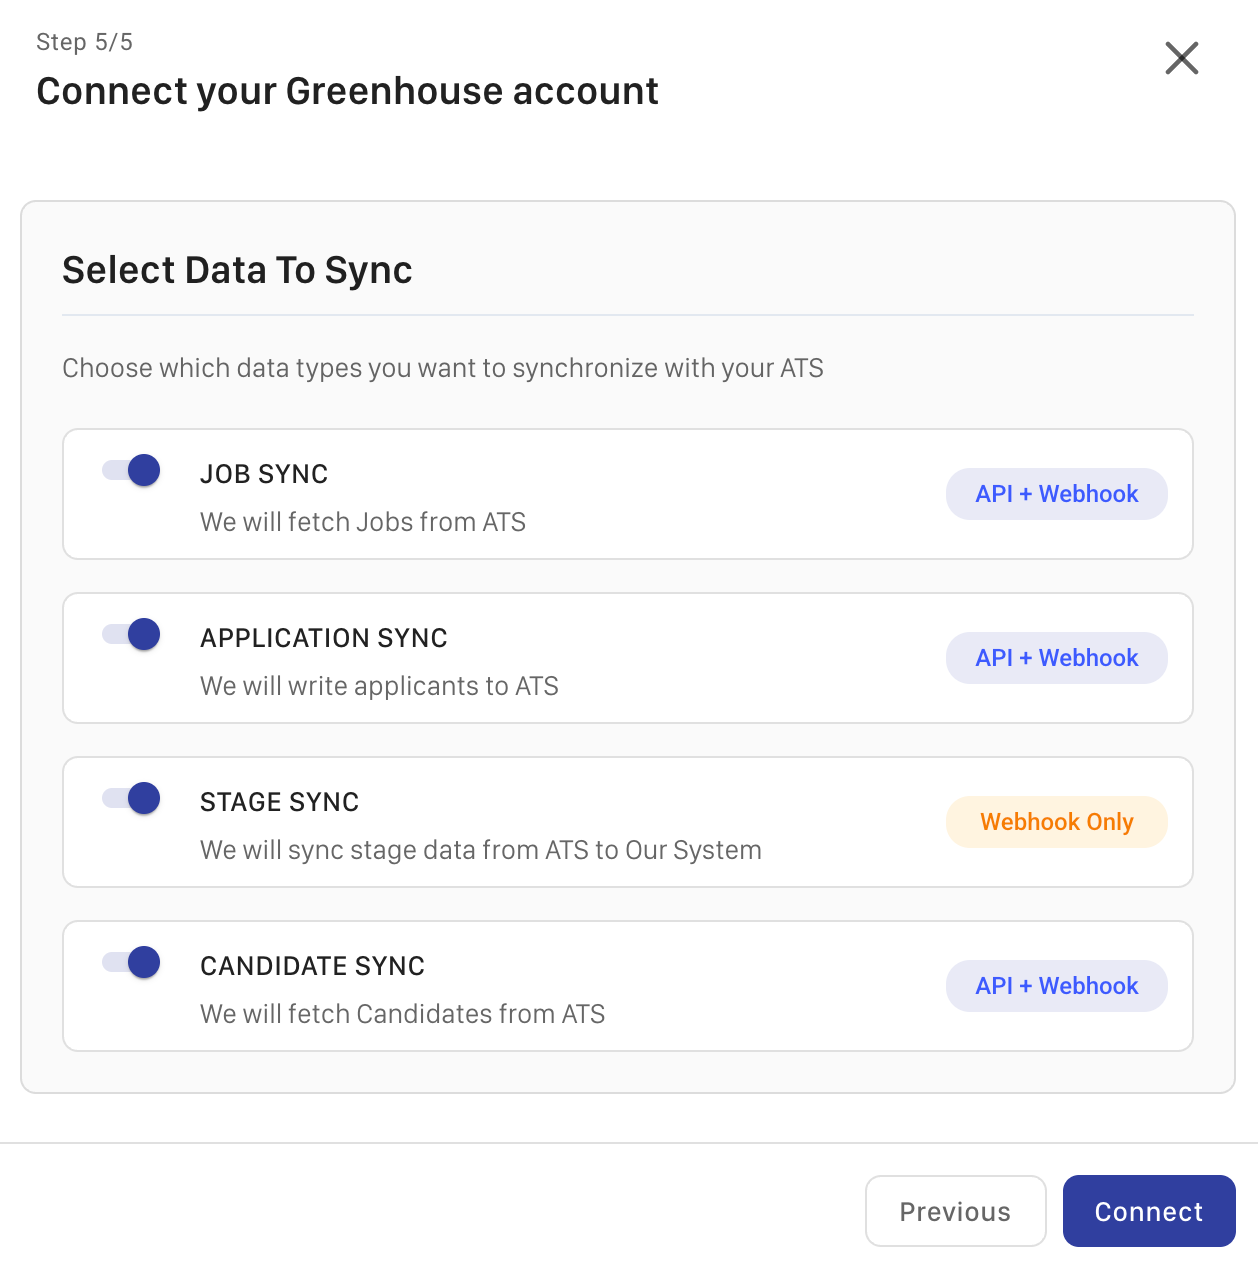Select the APPLICATION SYNC label
Screen dimensions: 1258x1270
[x=323, y=638]
